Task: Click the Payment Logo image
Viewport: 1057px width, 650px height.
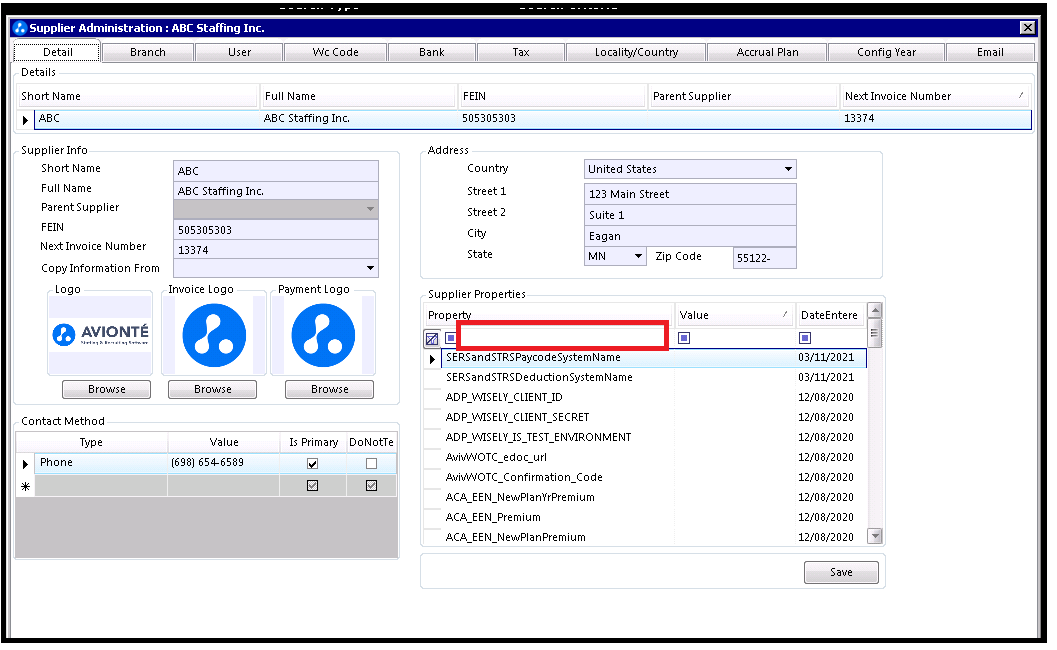Action: [x=324, y=335]
